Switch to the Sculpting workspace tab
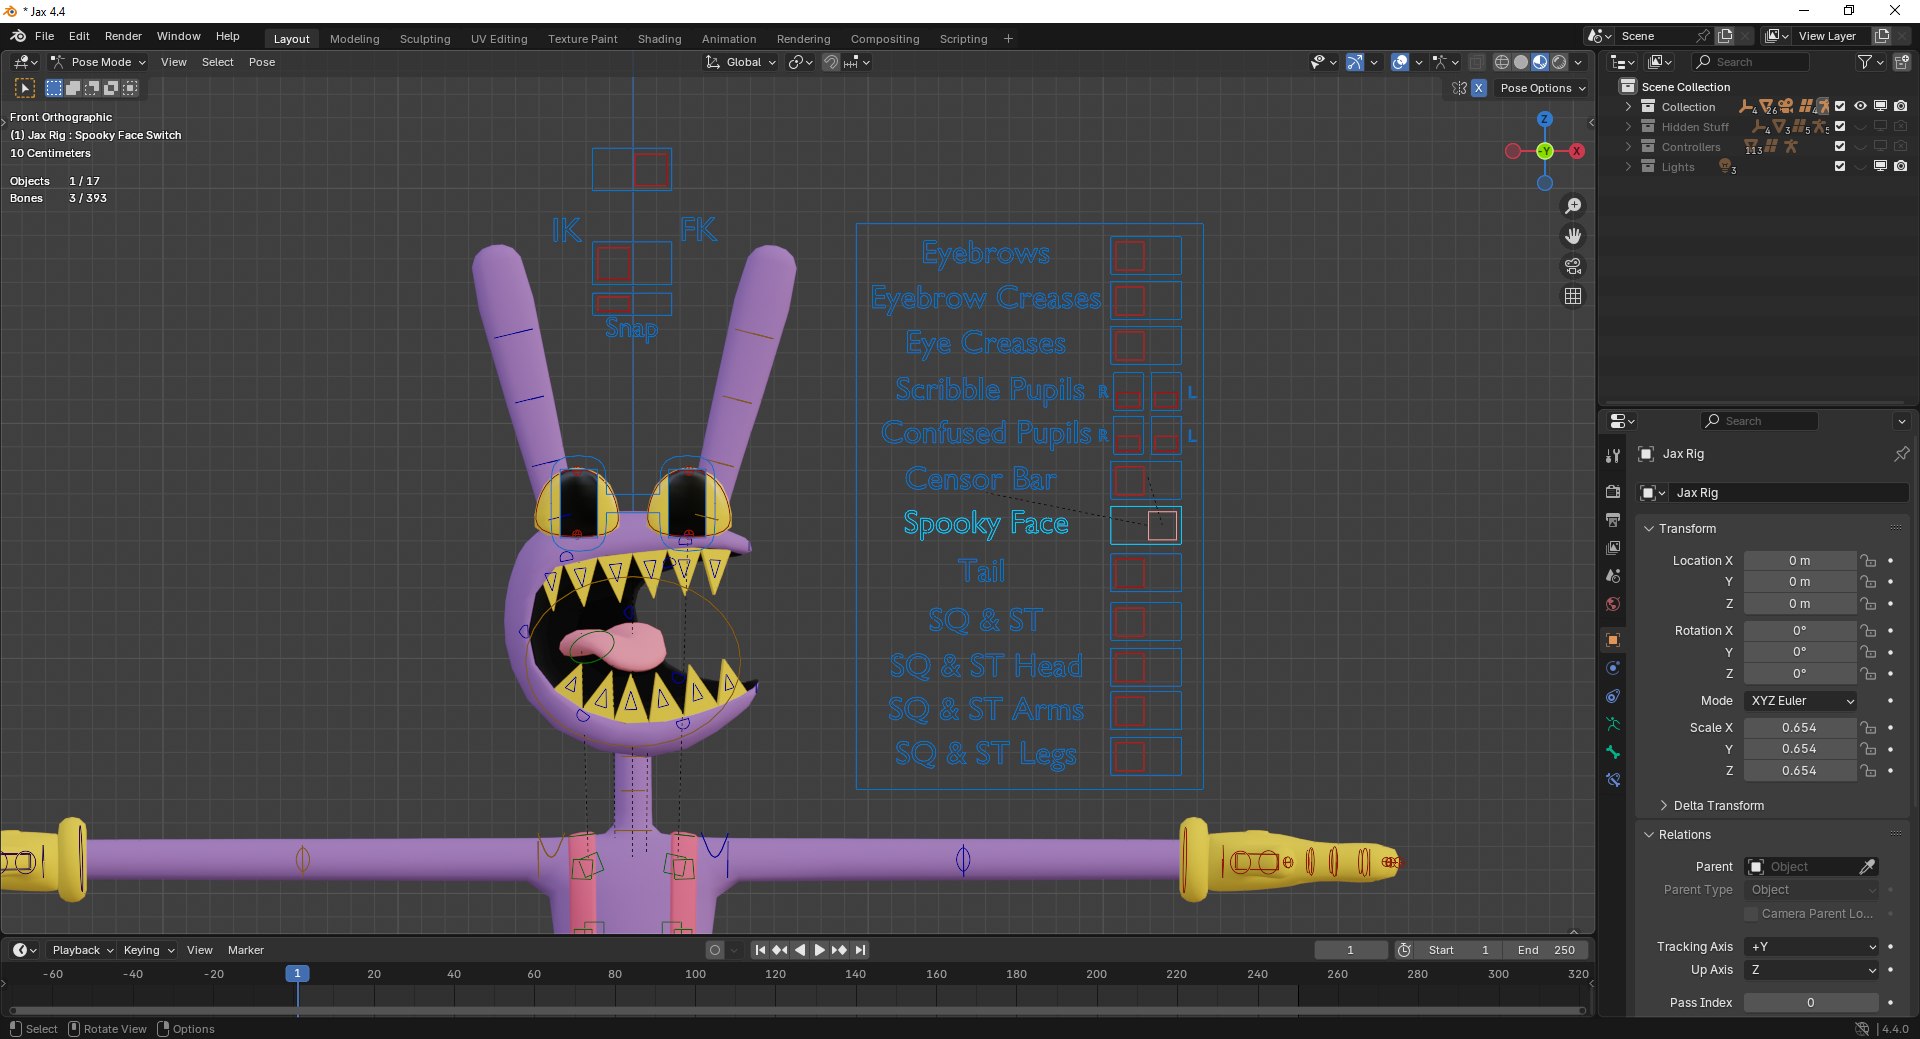Screen dimensions: 1920x1039 click(425, 39)
